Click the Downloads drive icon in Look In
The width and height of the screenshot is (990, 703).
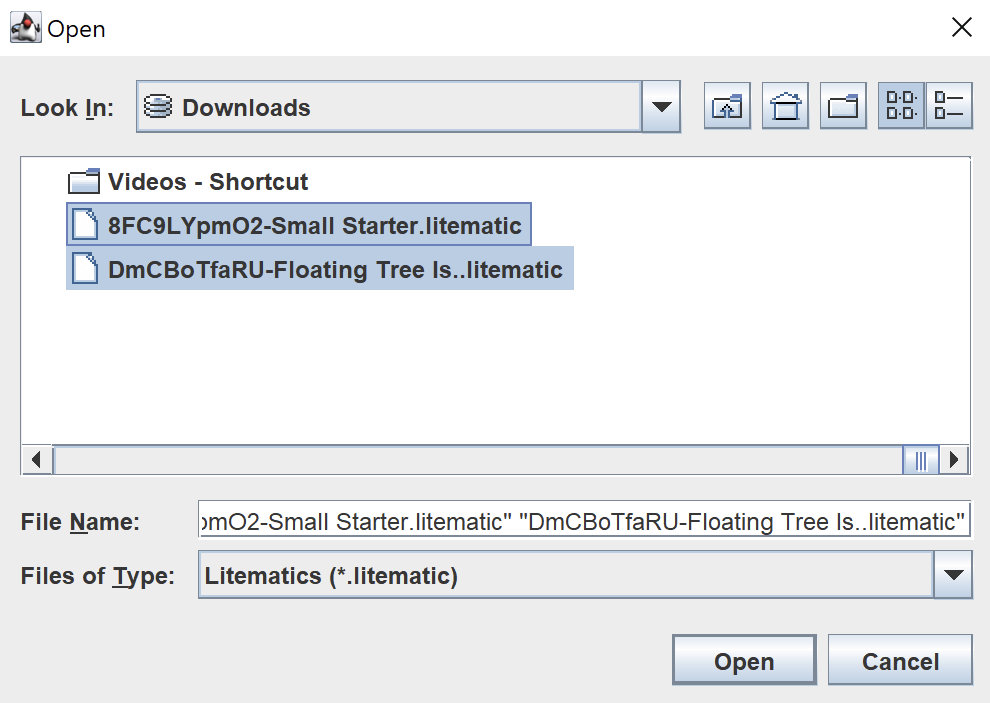pos(157,107)
